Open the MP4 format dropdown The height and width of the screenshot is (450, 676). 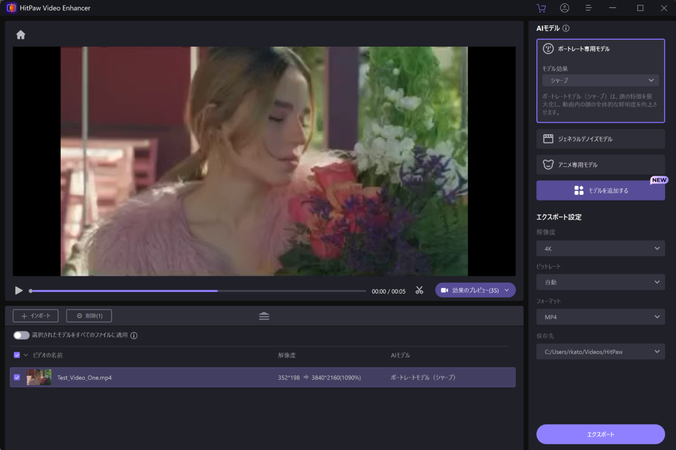click(600, 317)
